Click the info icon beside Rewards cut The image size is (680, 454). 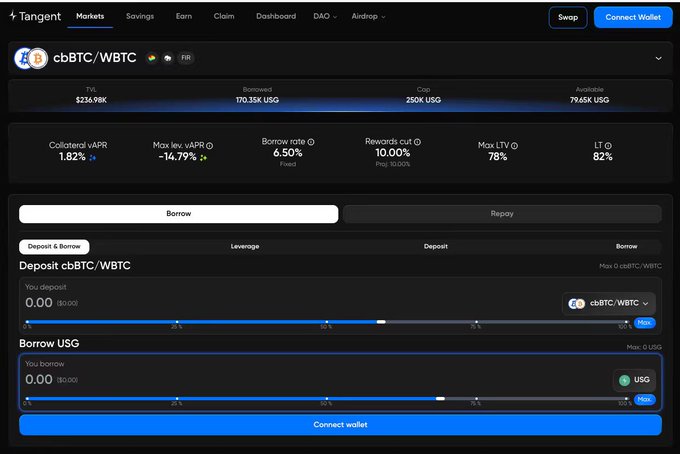(x=417, y=142)
